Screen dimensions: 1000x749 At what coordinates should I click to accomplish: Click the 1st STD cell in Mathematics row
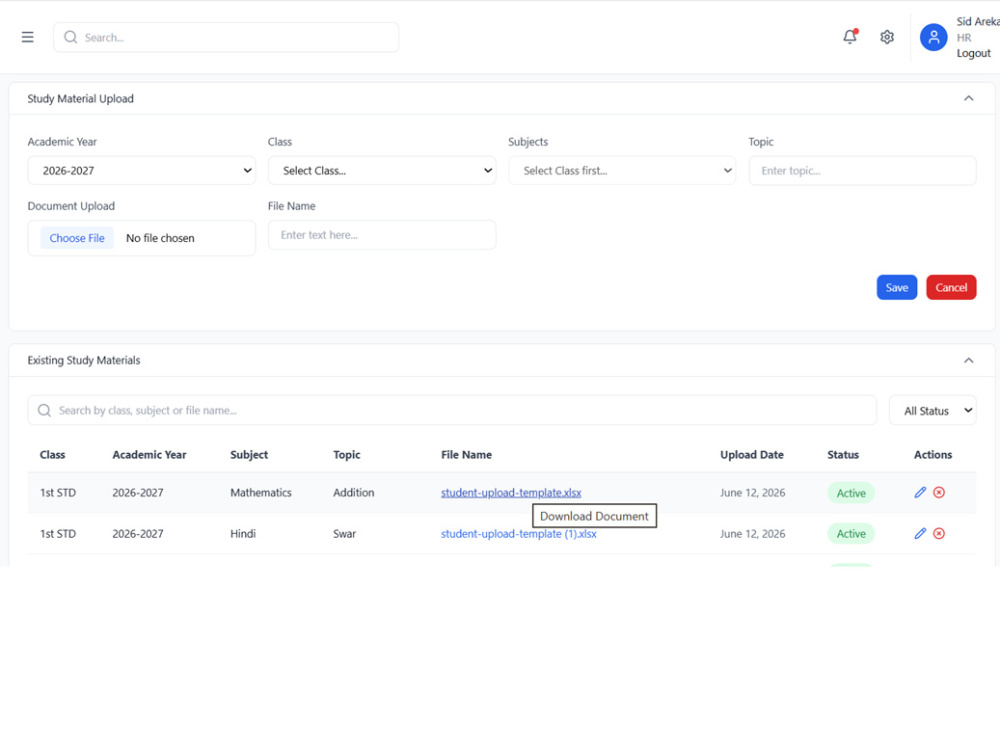pos(58,493)
